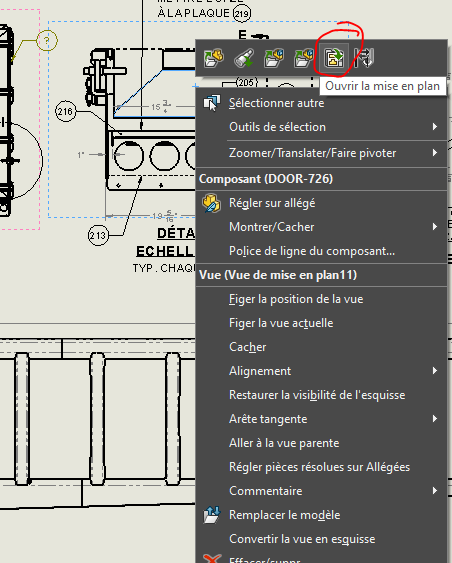The image size is (452, 563).
Task: Click the third open-folder icon with blue component
Action: pos(274,58)
